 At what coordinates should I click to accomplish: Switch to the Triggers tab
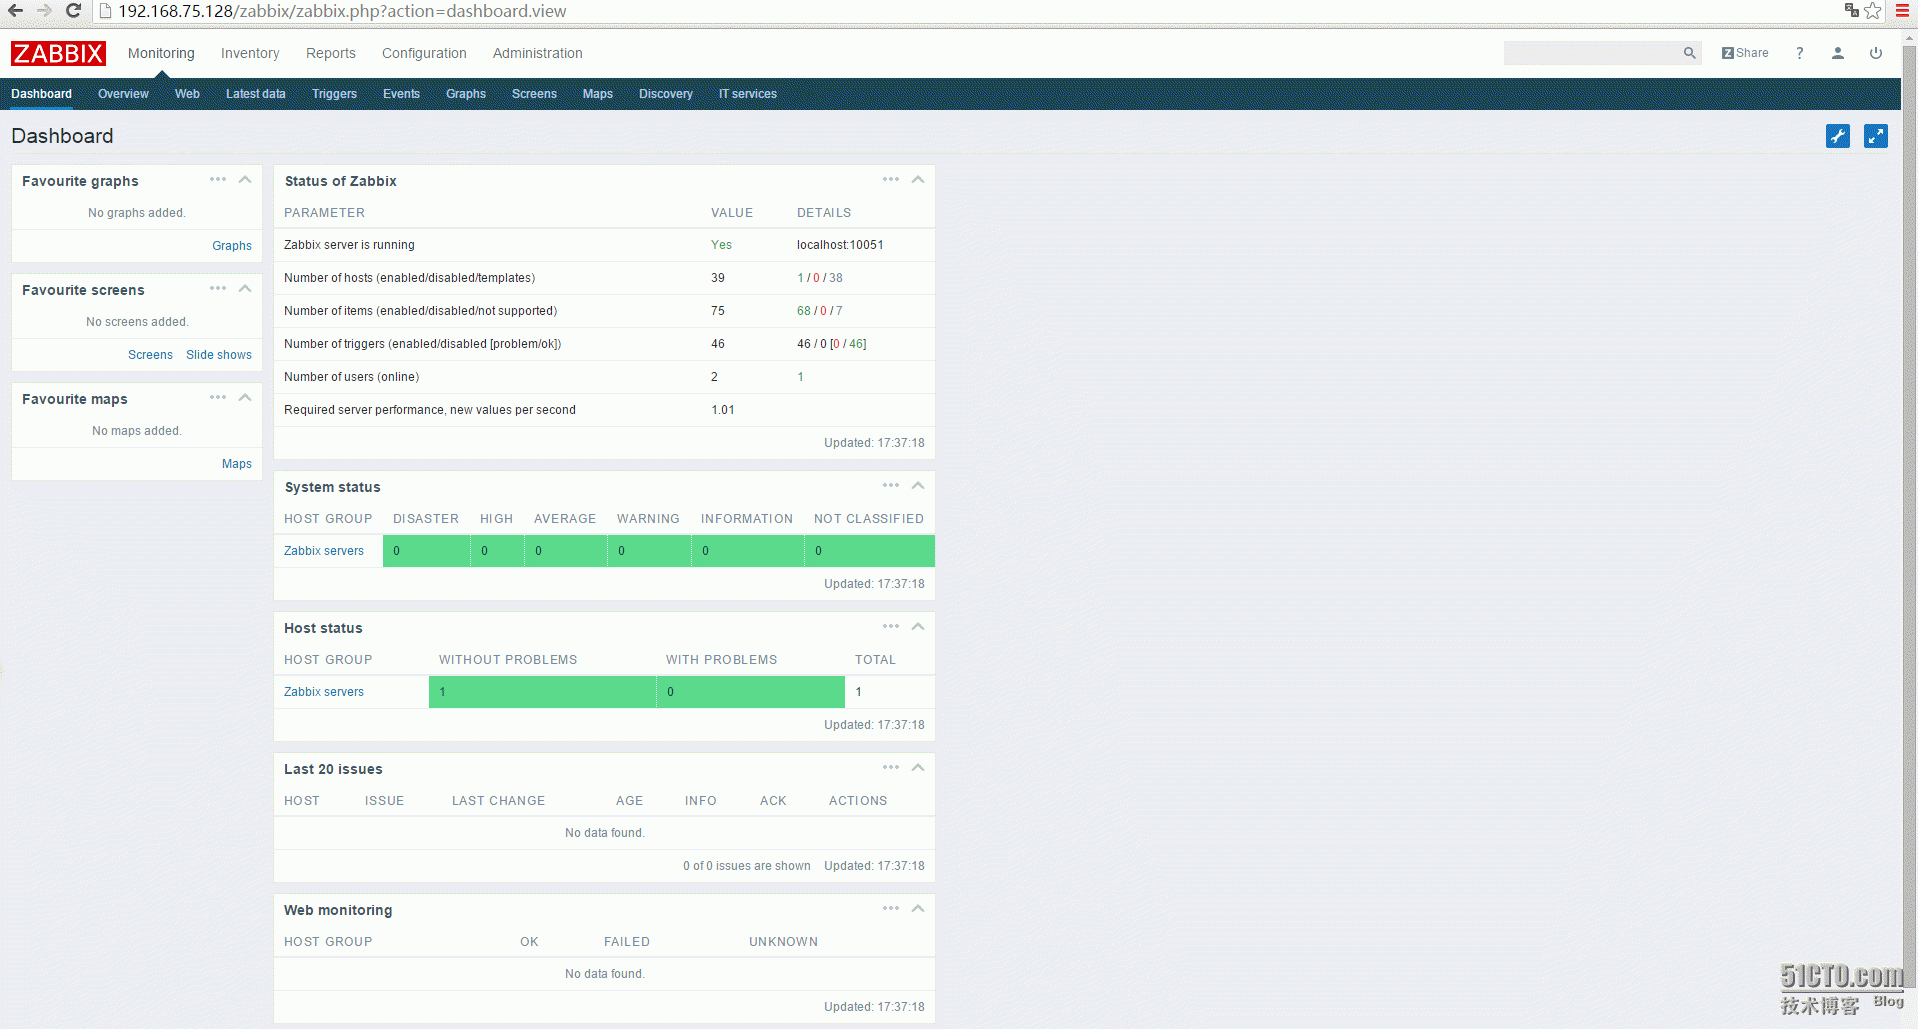[334, 94]
